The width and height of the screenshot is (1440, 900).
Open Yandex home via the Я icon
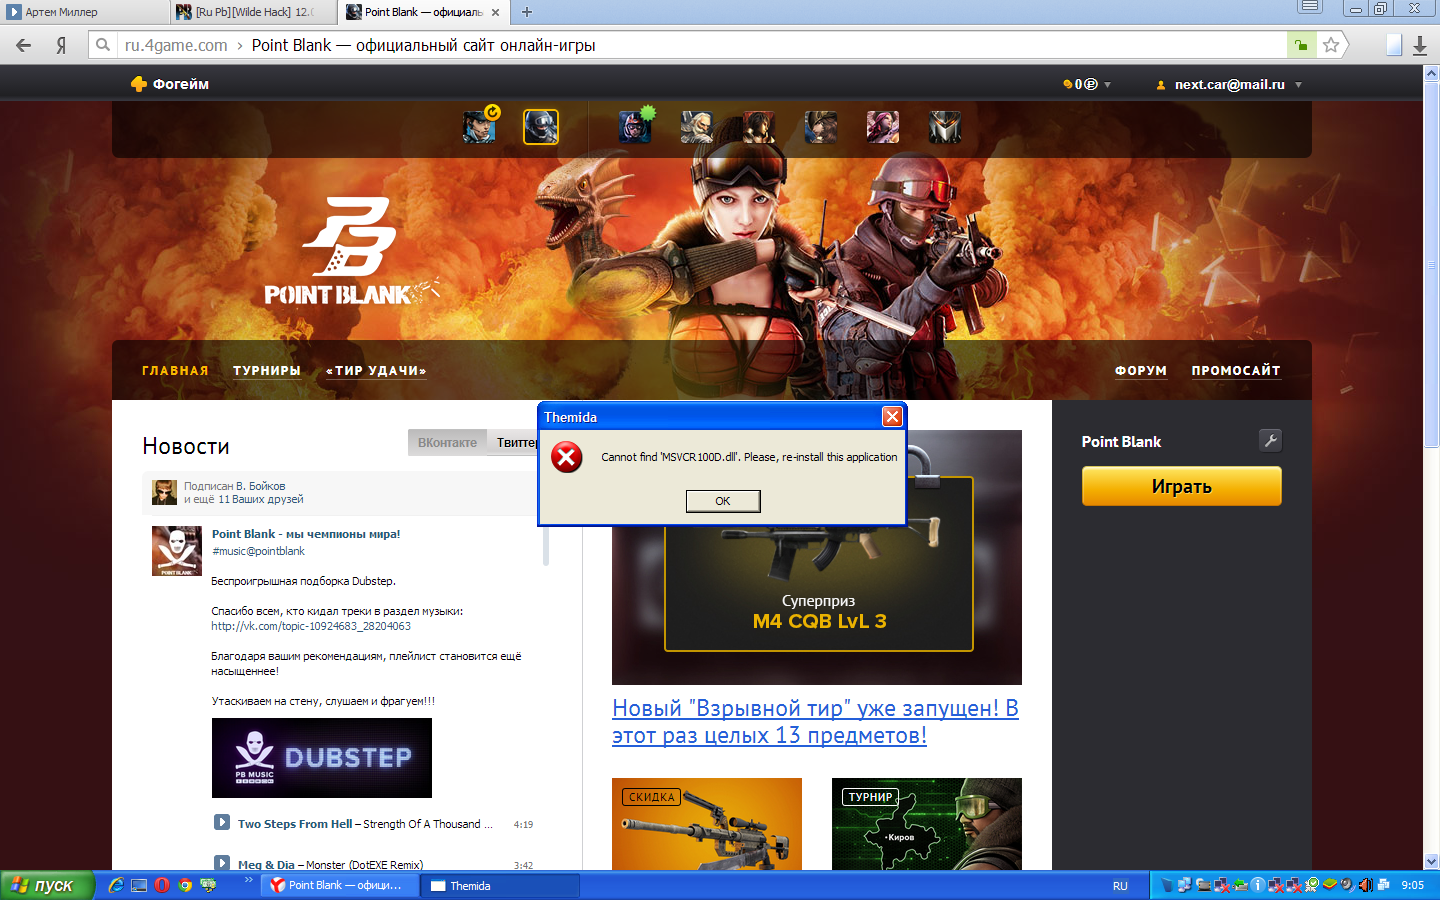(61, 45)
